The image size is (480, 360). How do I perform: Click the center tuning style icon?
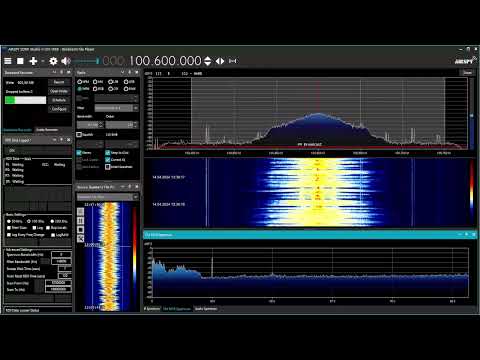point(233,61)
